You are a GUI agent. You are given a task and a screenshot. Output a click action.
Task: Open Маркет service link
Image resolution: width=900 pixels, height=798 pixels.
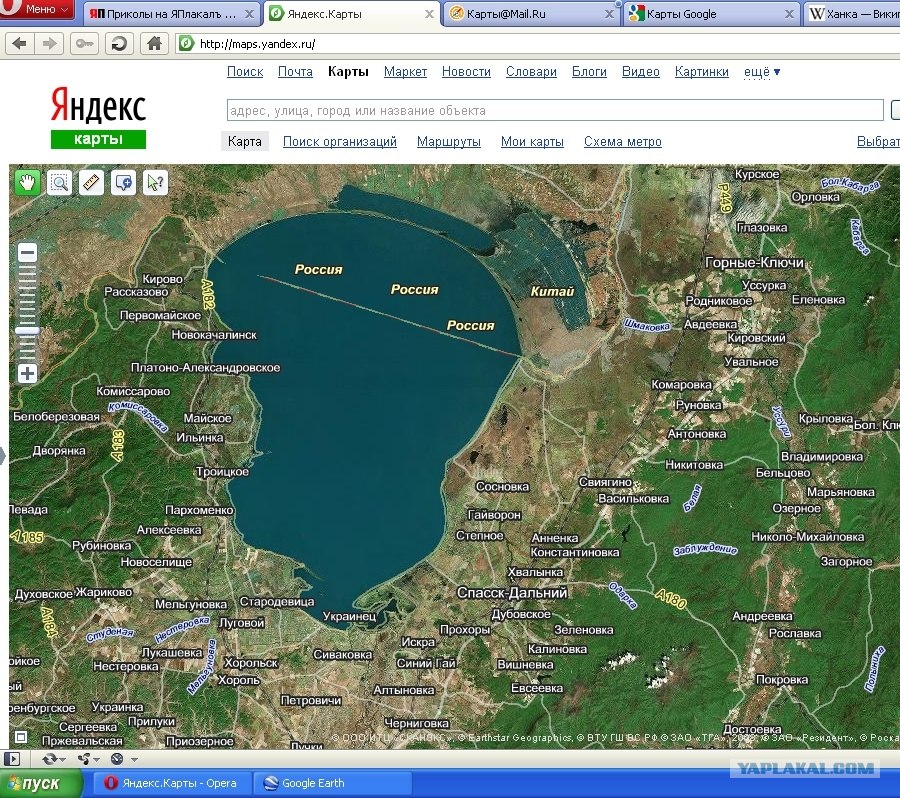point(405,71)
